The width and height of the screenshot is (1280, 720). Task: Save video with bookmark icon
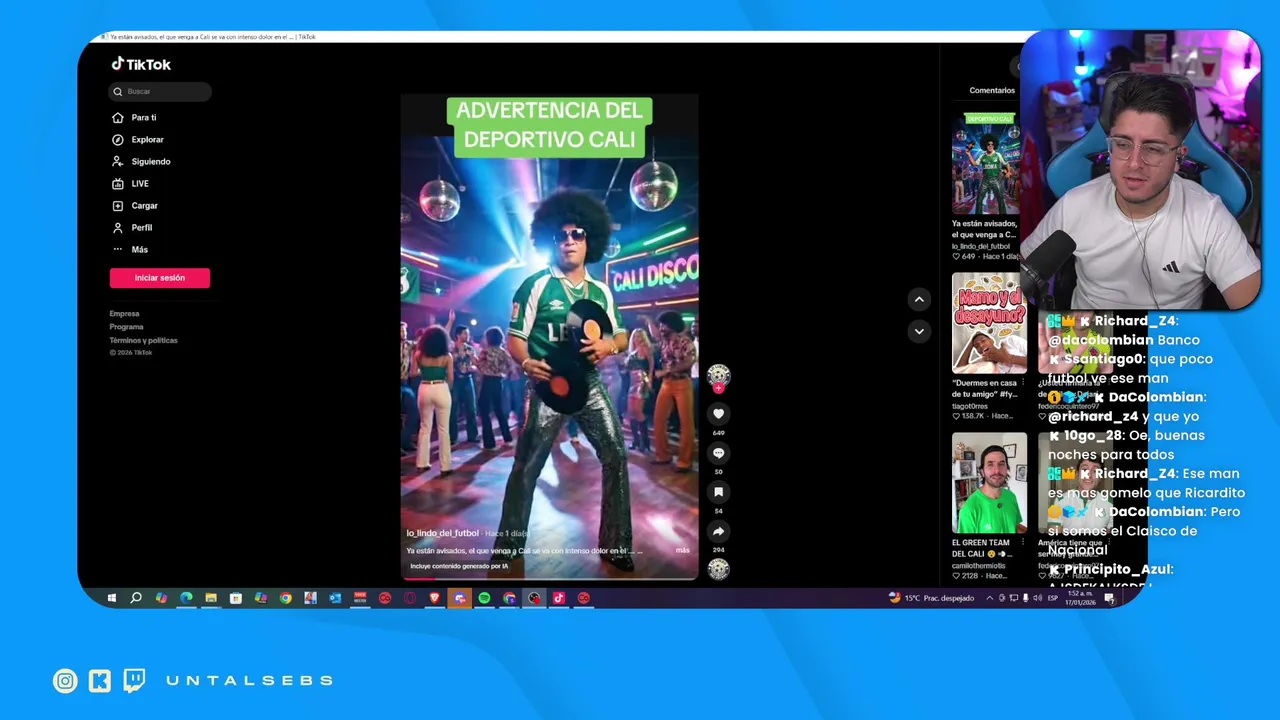[x=718, y=492]
